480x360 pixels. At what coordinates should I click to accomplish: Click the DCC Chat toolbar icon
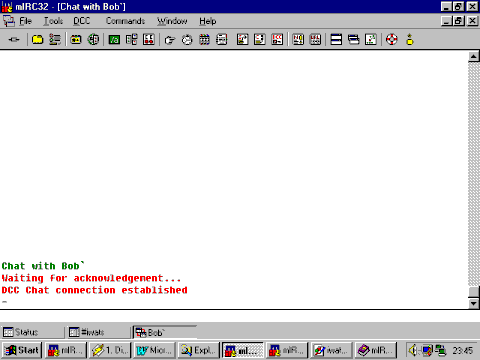(x=260, y=40)
